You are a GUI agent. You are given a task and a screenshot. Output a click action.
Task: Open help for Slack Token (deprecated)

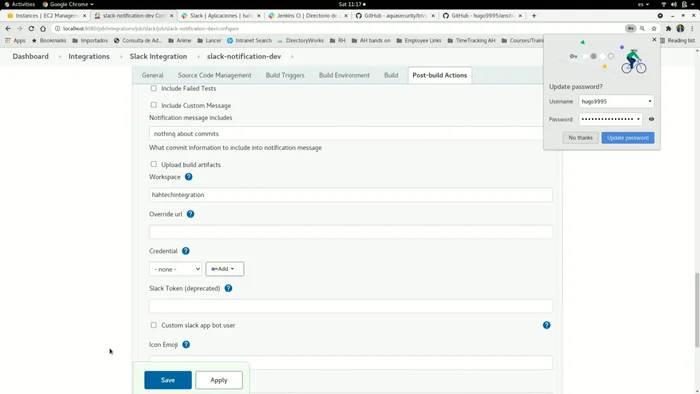click(228, 288)
